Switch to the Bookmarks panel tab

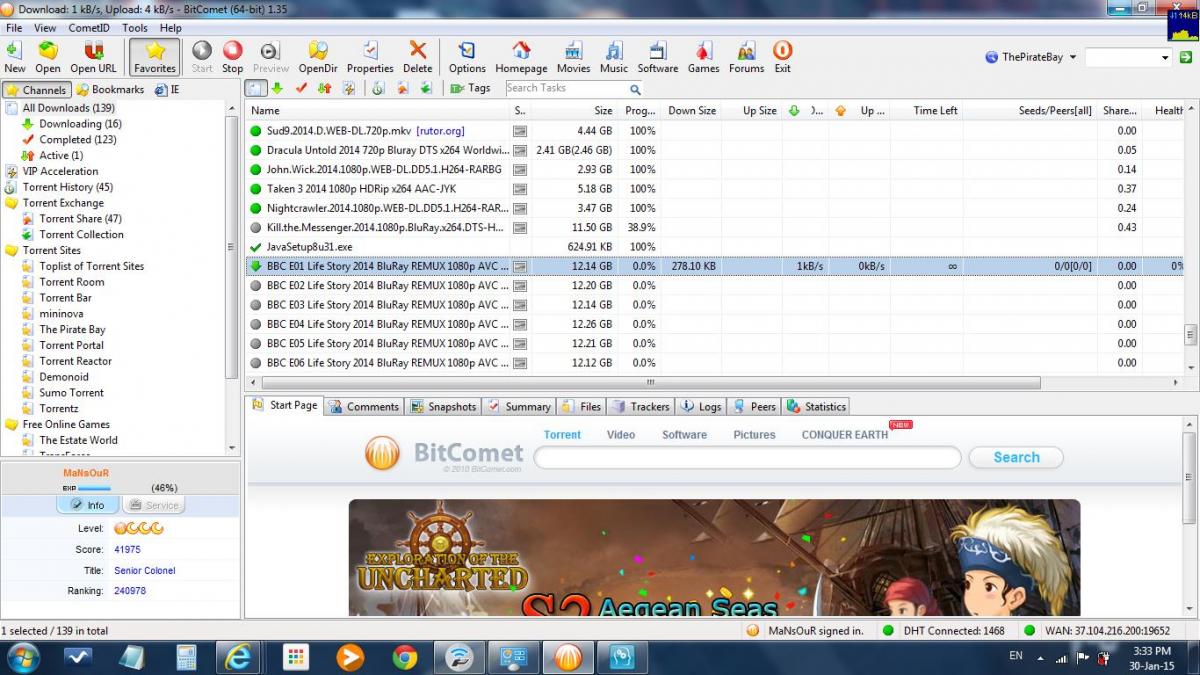pos(110,90)
